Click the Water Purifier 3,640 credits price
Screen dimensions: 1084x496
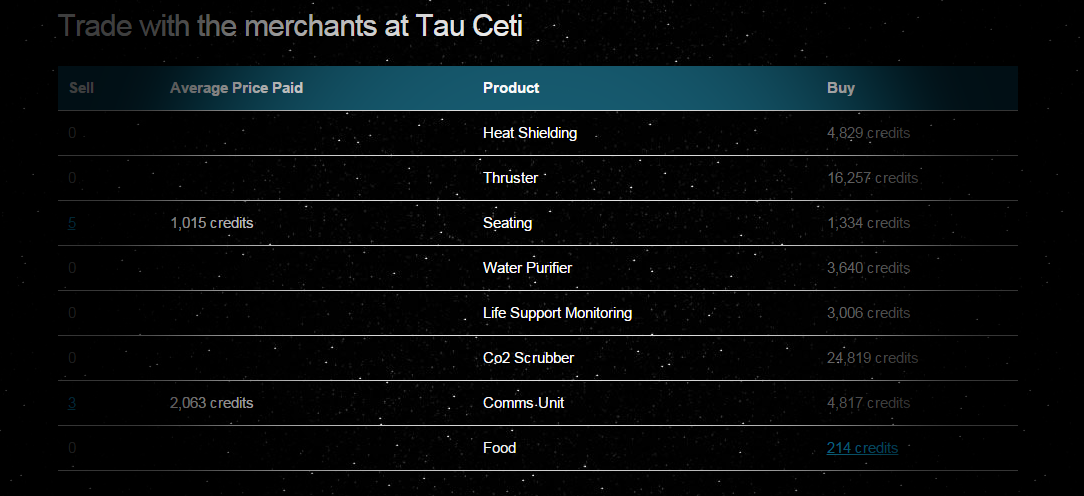(868, 268)
